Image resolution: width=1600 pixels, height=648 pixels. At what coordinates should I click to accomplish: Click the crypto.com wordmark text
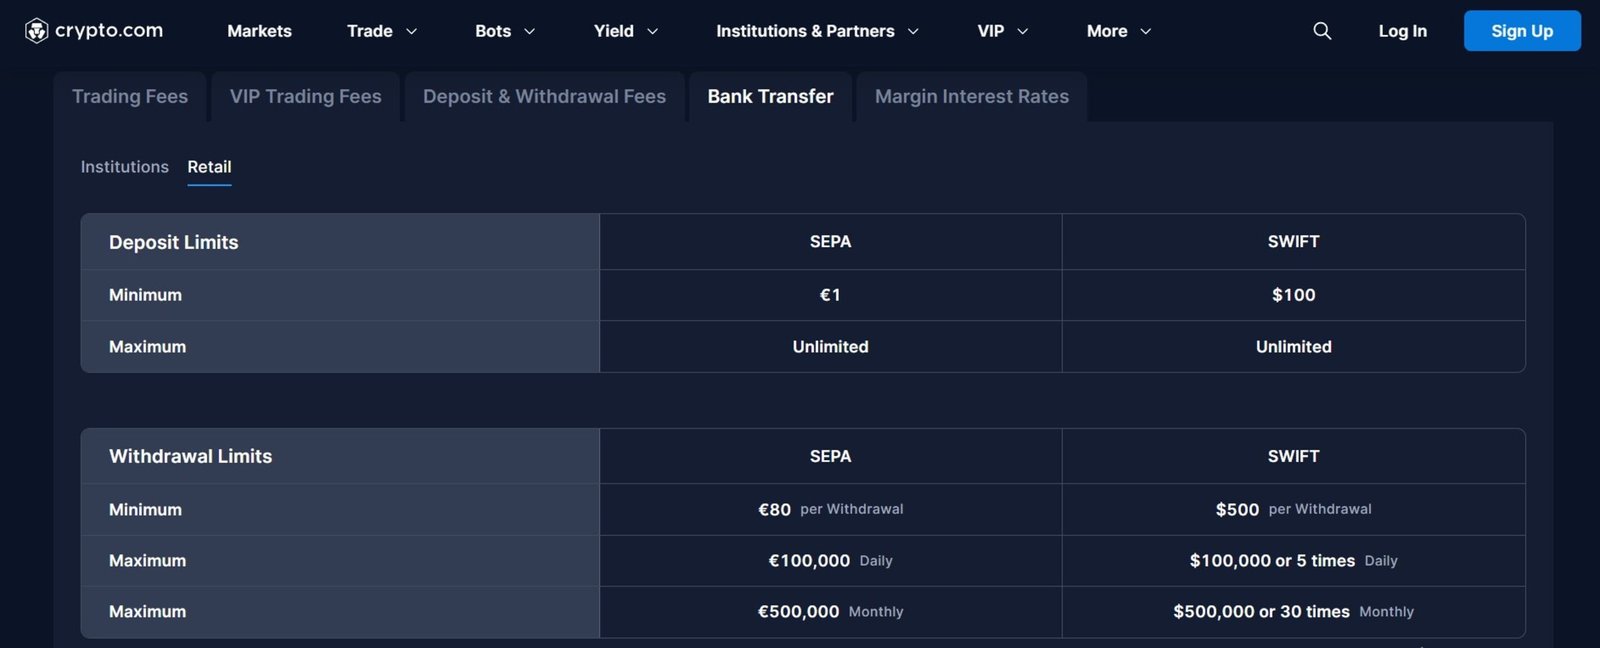(x=109, y=31)
